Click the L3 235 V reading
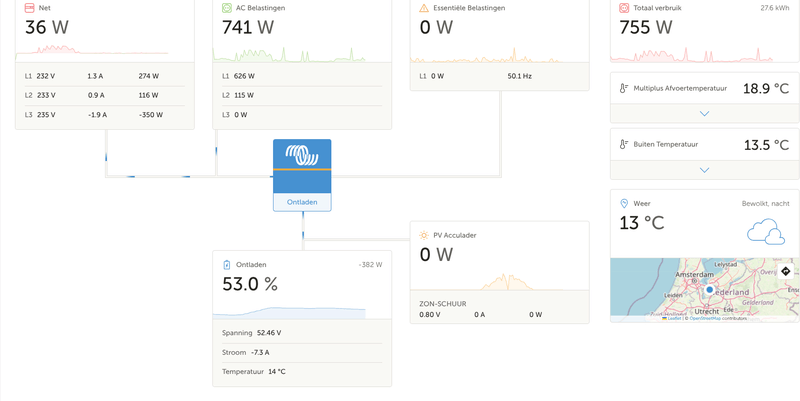 tap(40, 115)
